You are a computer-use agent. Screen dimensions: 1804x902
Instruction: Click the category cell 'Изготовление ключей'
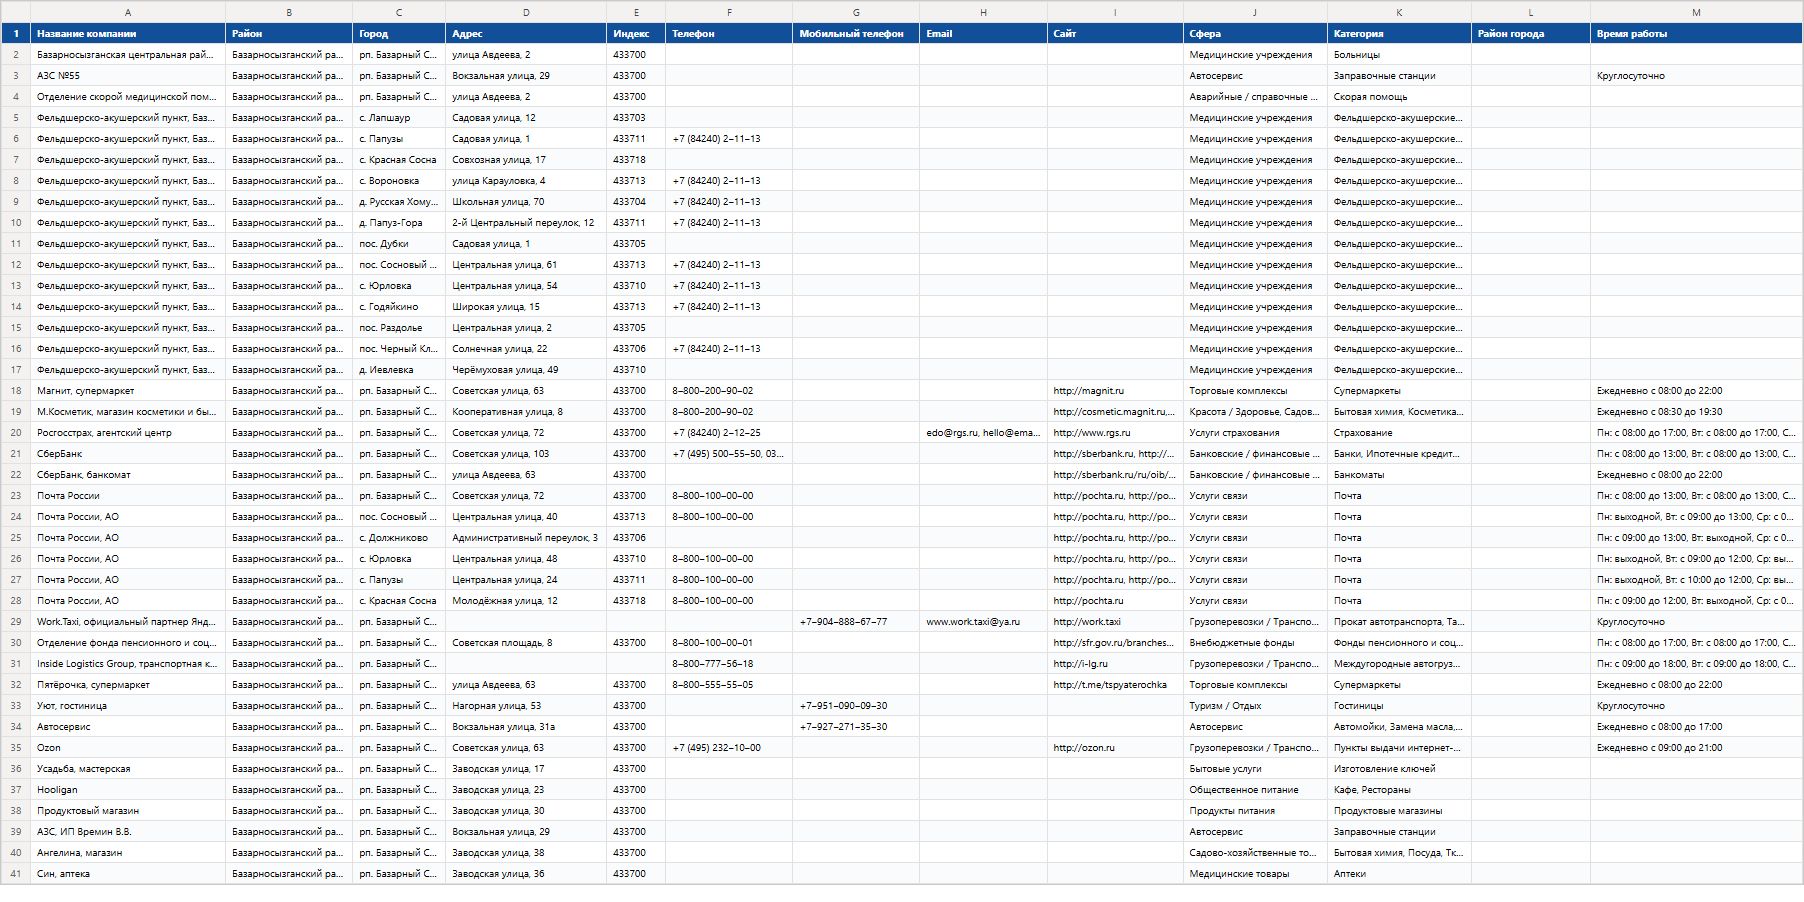pos(1399,769)
